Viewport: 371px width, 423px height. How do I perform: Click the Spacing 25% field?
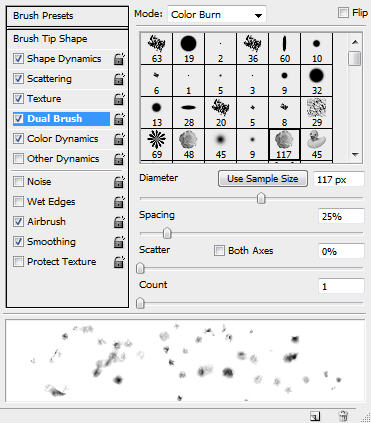point(341,216)
